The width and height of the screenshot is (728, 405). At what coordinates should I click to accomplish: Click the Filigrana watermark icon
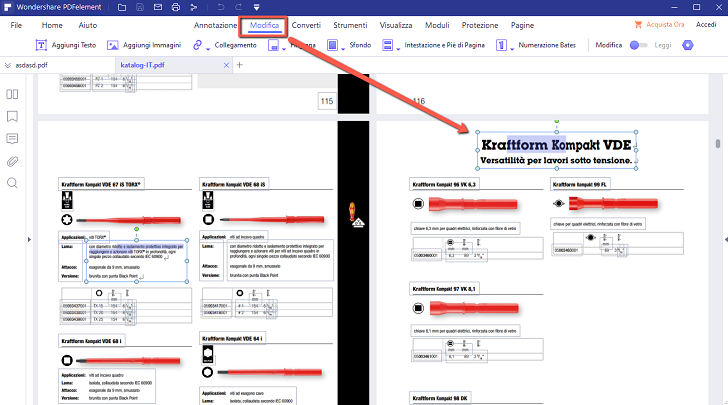click(x=273, y=45)
